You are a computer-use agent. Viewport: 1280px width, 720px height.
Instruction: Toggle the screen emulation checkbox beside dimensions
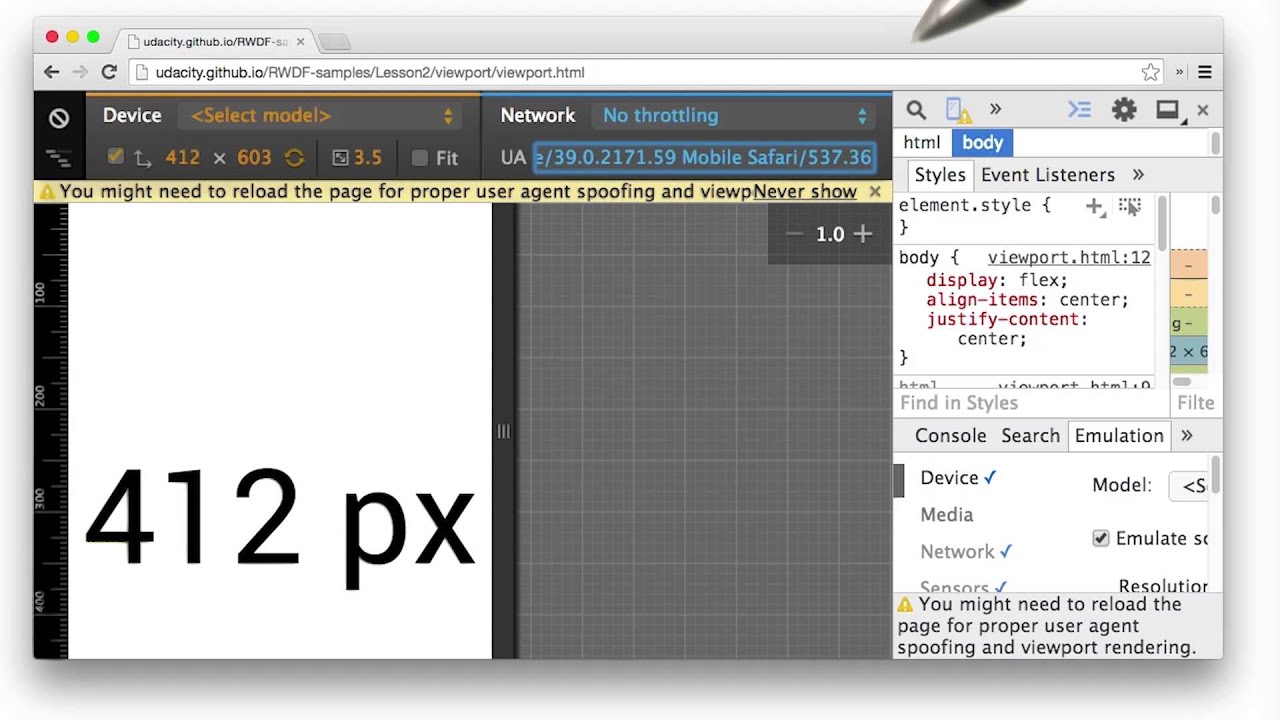[x=115, y=157]
